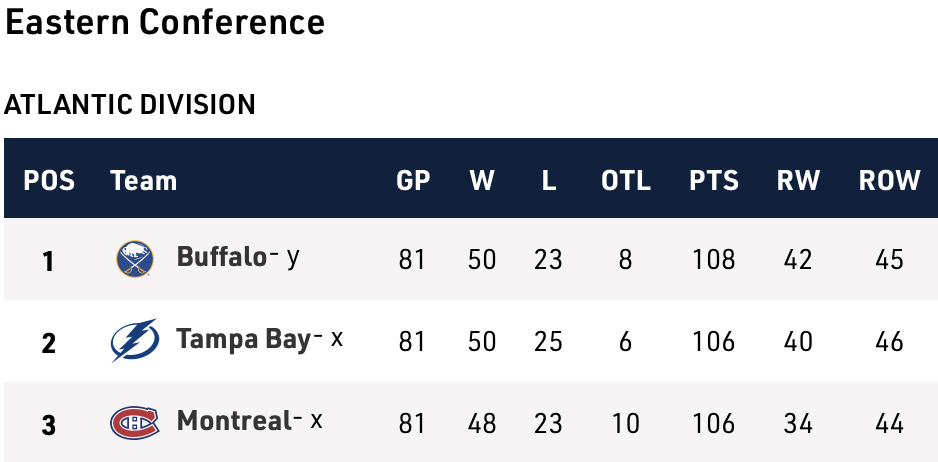This screenshot has height=462, width=938.
Task: Click the Atlantic Division heading
Action: pyautogui.click(x=130, y=104)
